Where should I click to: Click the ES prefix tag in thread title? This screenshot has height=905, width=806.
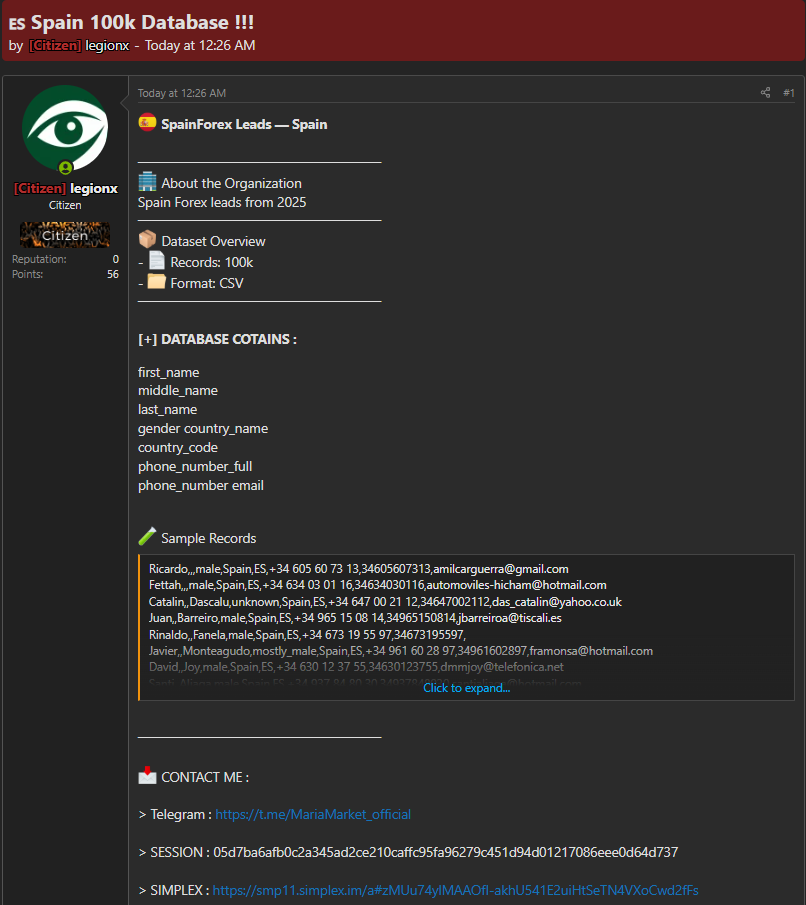[17, 24]
